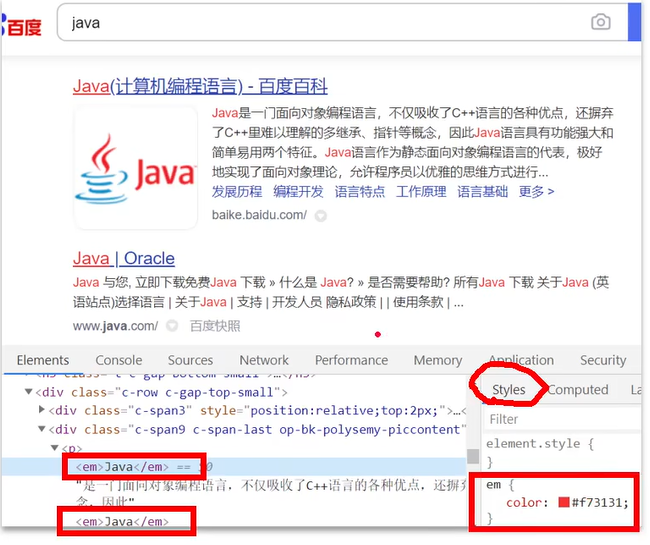Switch to the Elements tab
650x545 pixels.
click(x=43, y=360)
